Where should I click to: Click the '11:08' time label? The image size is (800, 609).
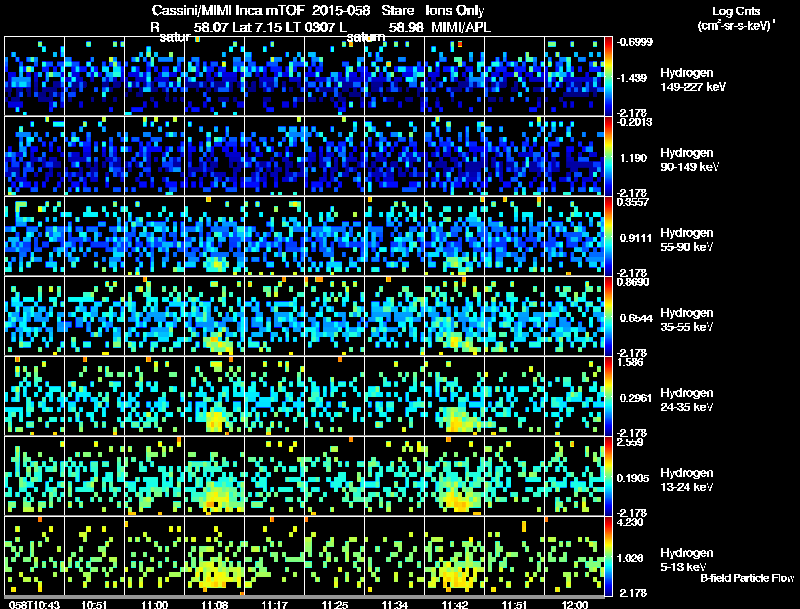(214, 605)
